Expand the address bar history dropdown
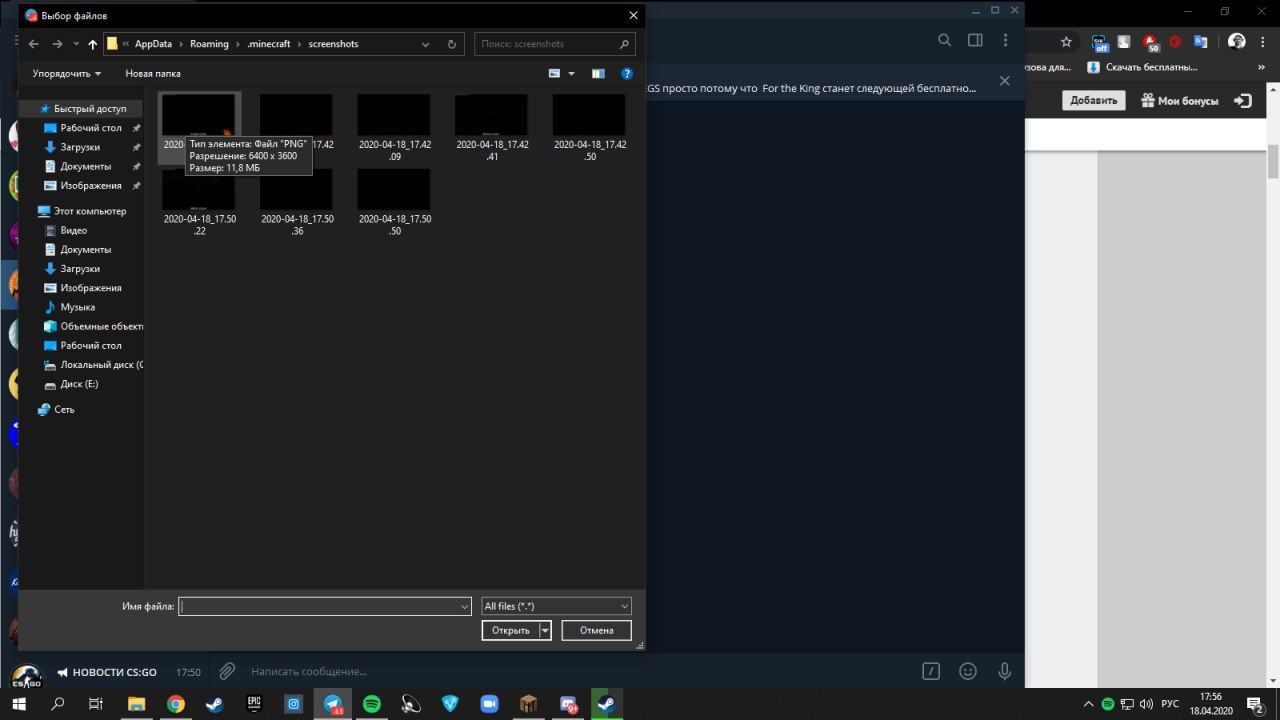The width and height of the screenshot is (1280, 720). click(x=426, y=44)
